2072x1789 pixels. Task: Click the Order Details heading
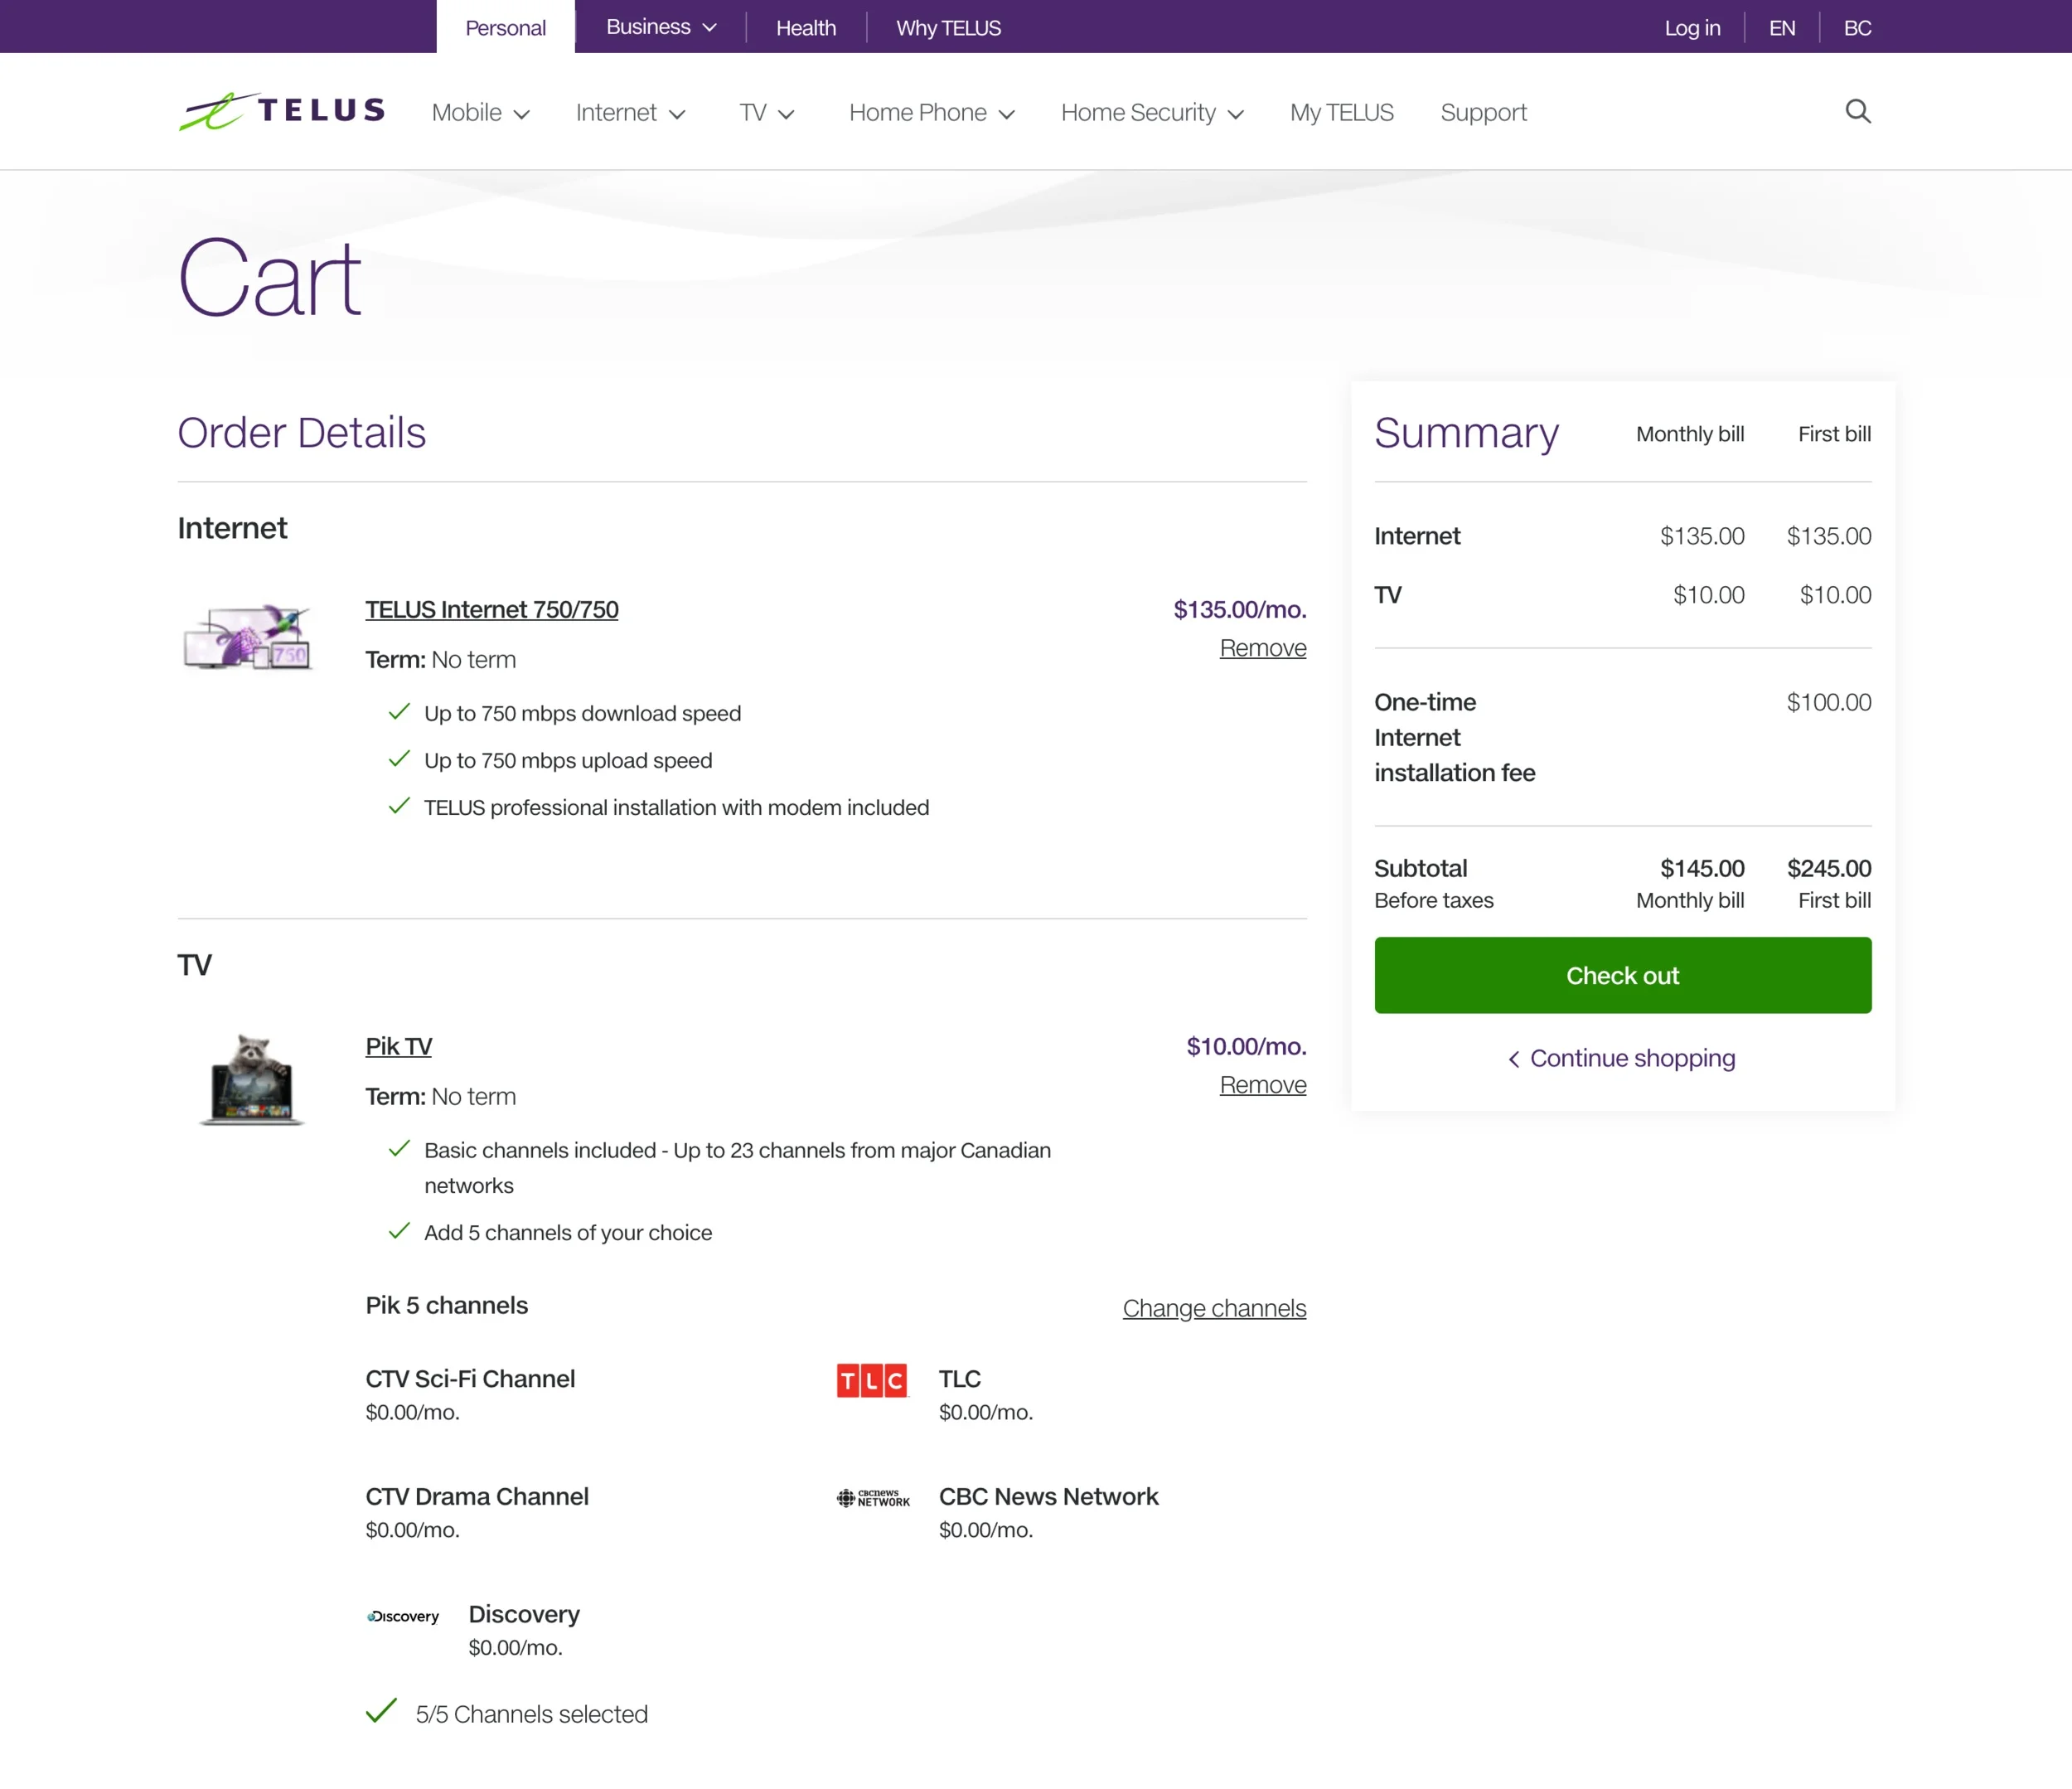tap(302, 432)
